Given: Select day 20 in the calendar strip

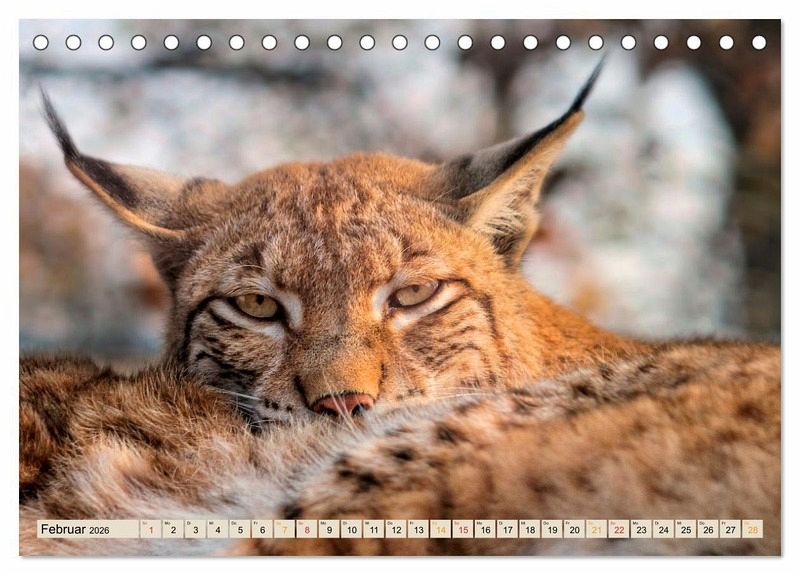Looking at the screenshot, I should (x=574, y=529).
